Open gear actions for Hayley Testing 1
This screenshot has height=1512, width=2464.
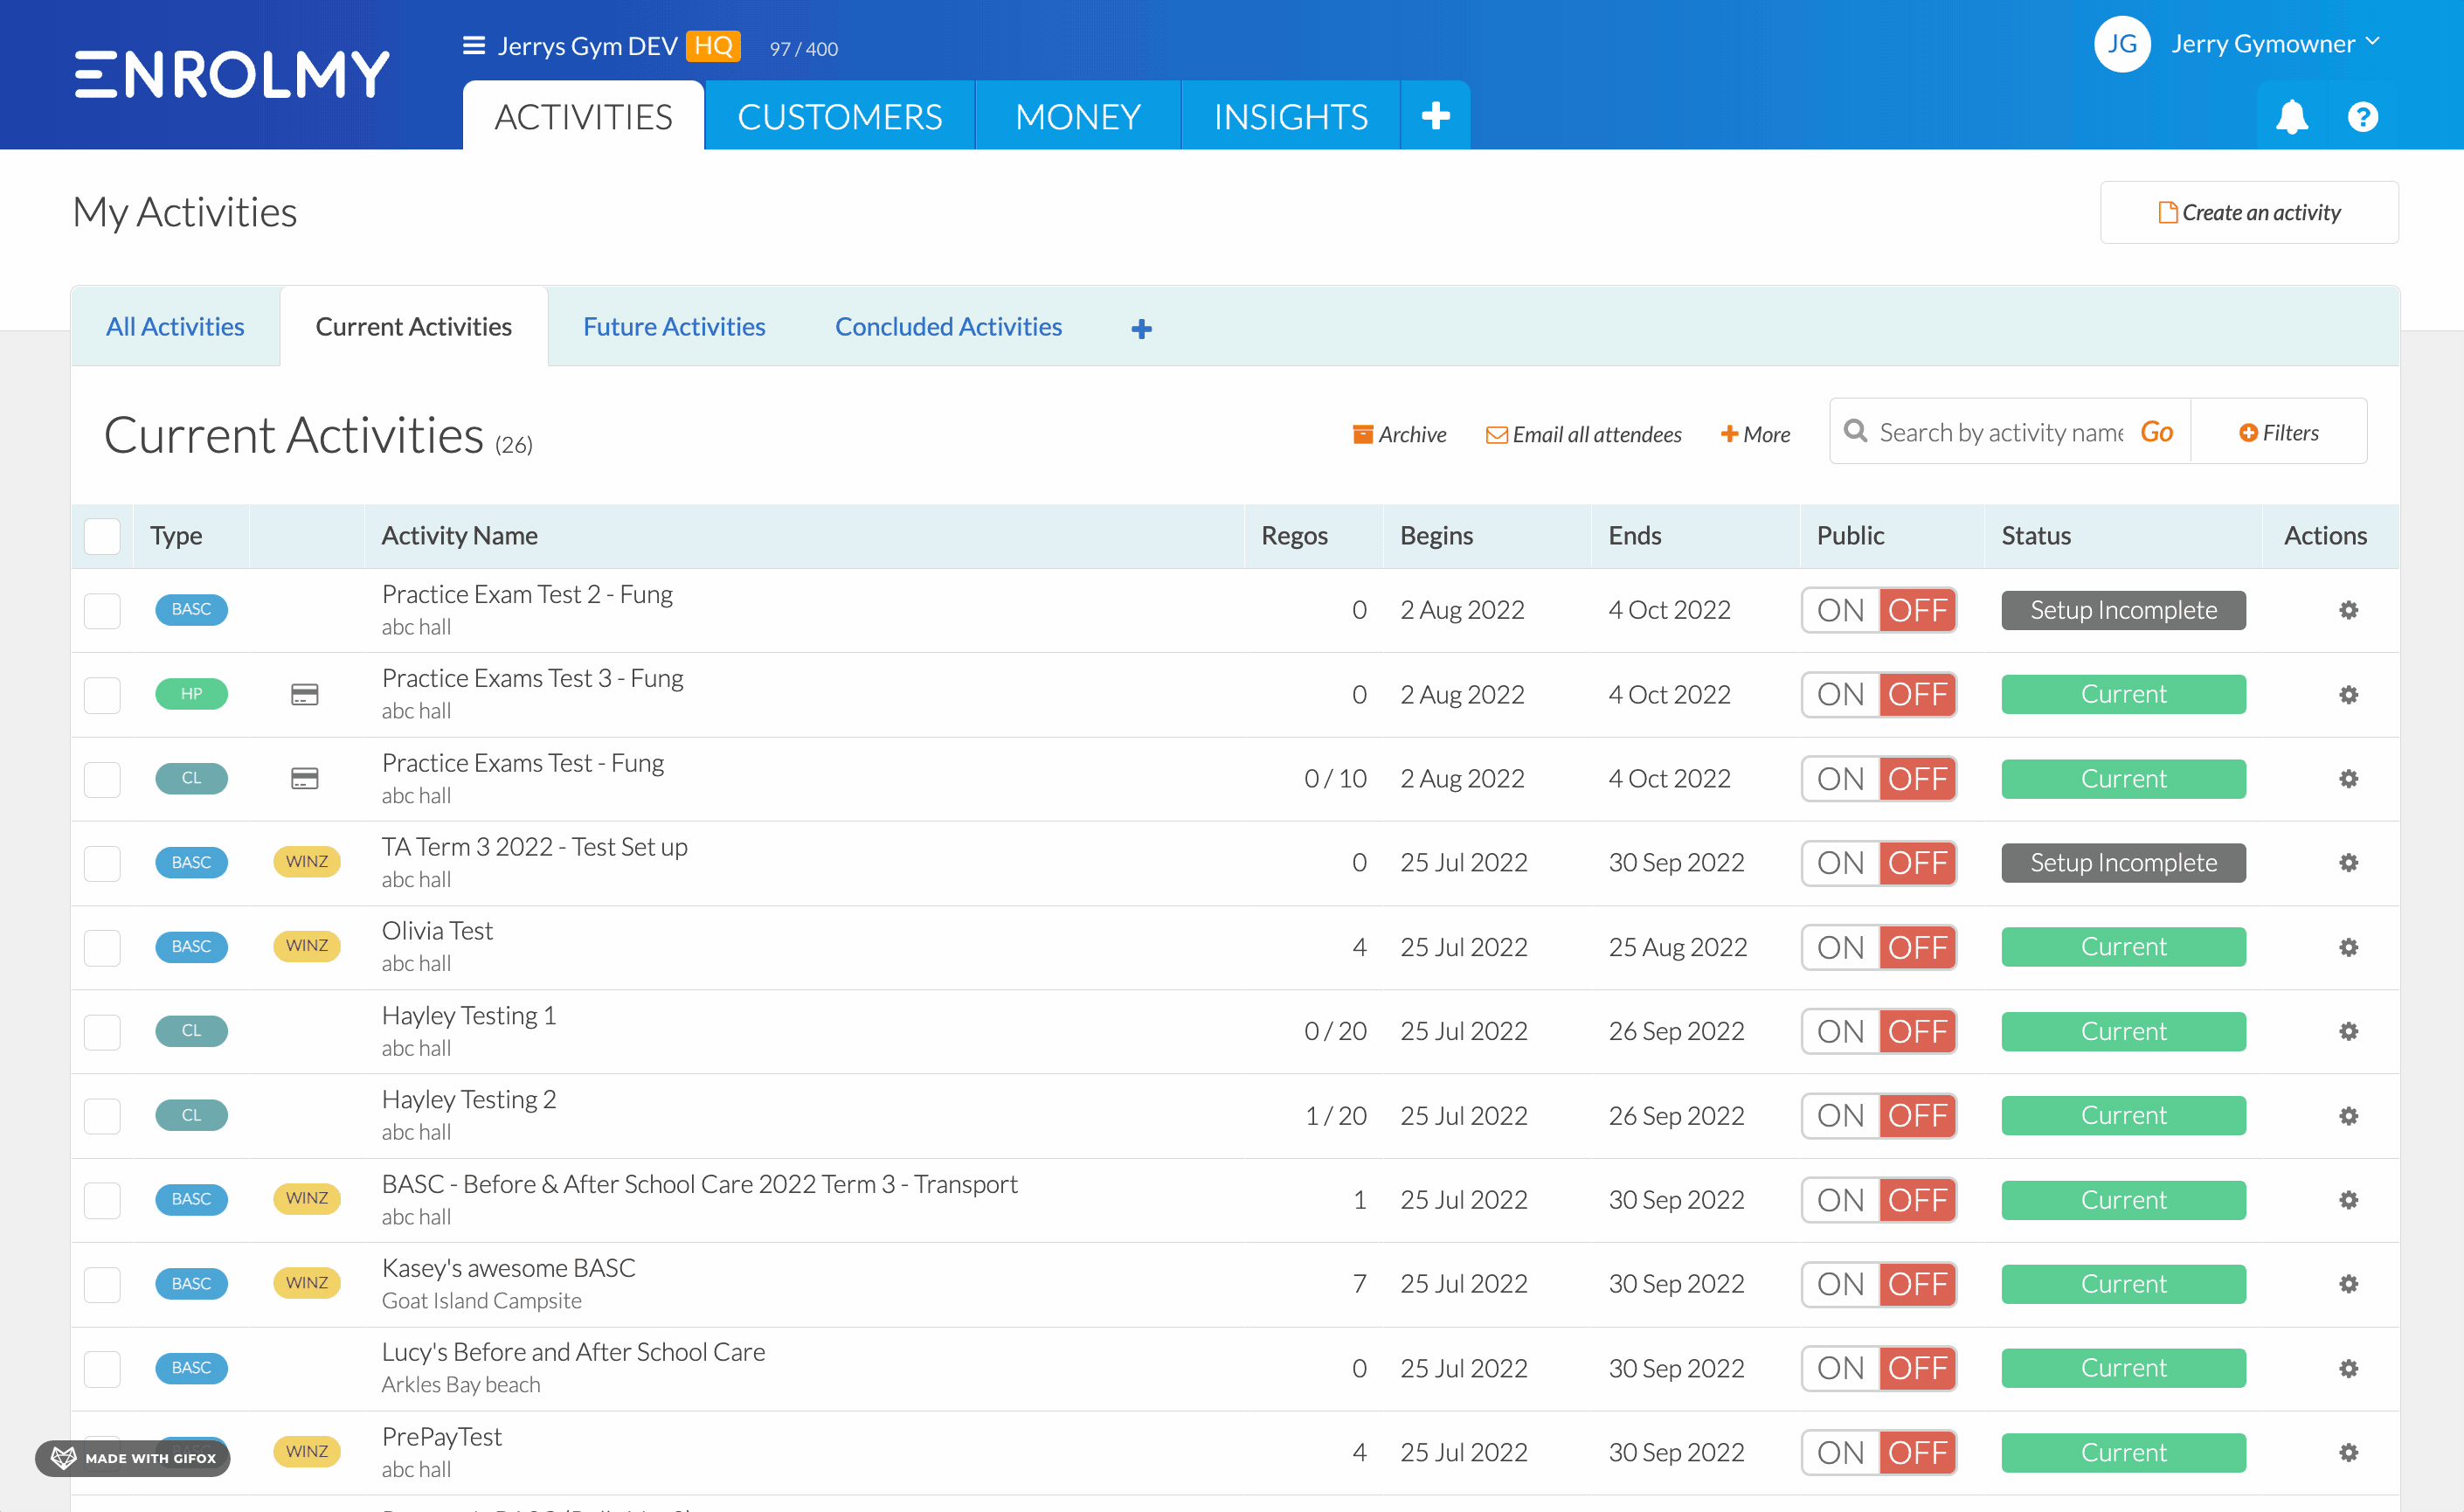click(2348, 1031)
